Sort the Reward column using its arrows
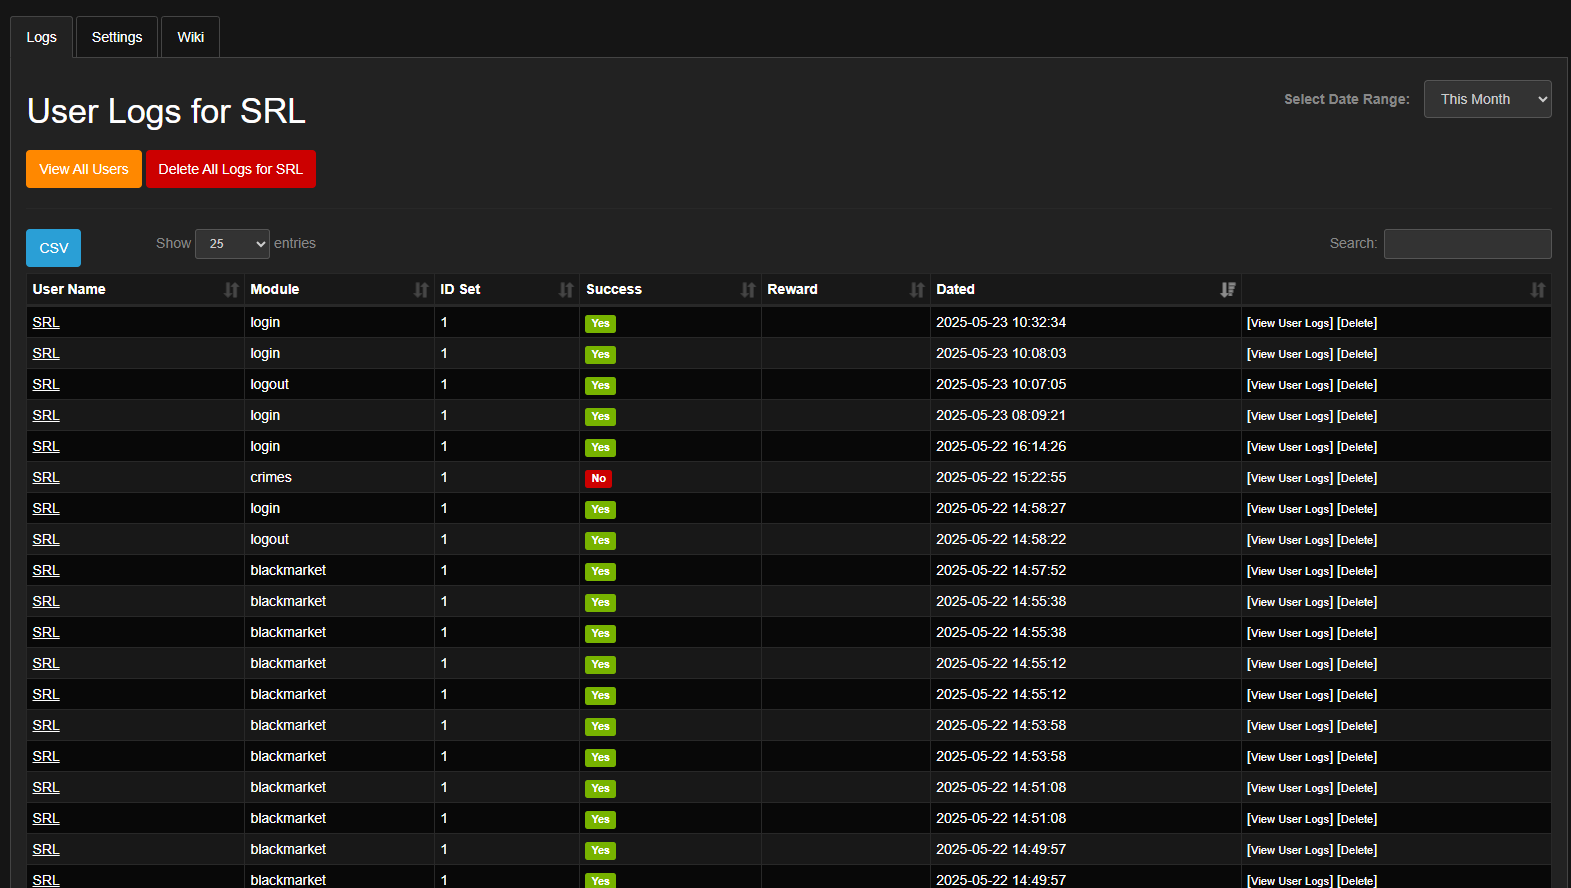This screenshot has width=1571, height=888. [917, 290]
